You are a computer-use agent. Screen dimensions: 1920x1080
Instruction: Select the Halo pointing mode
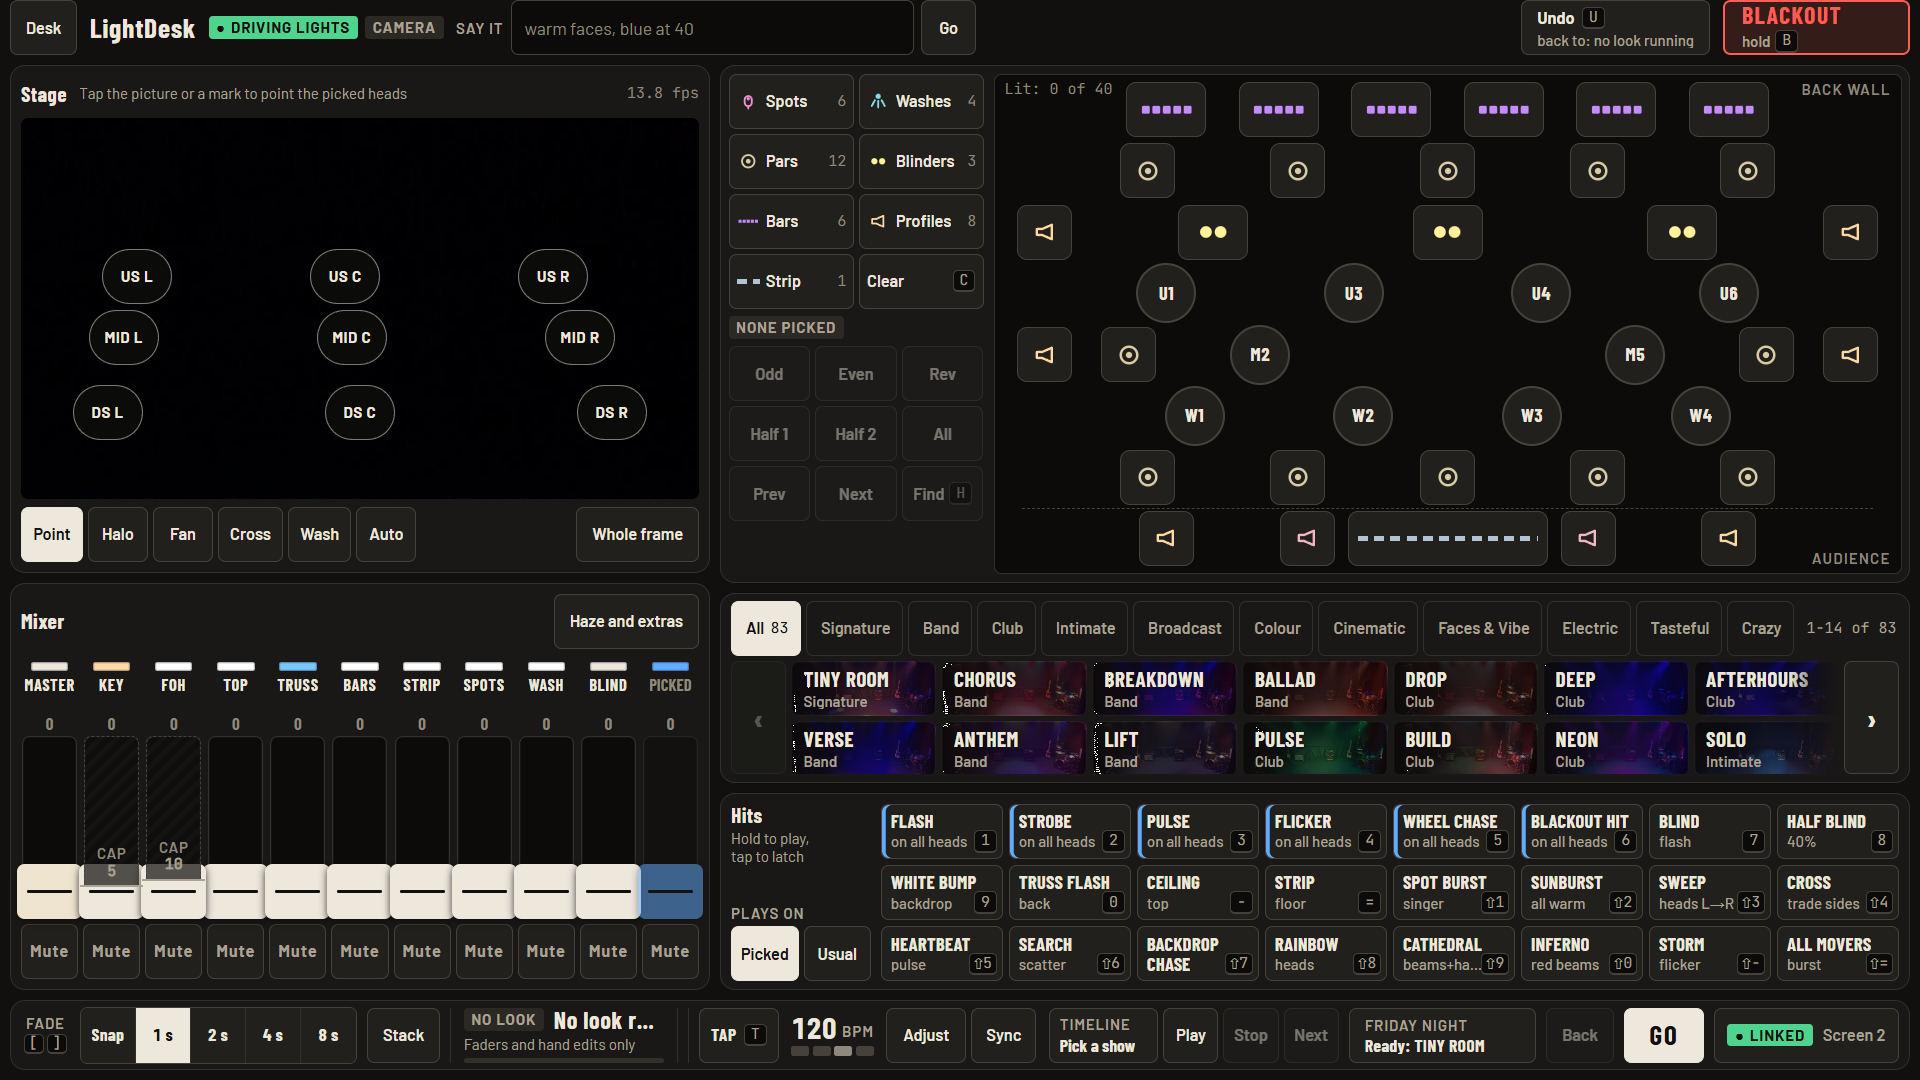[118, 534]
